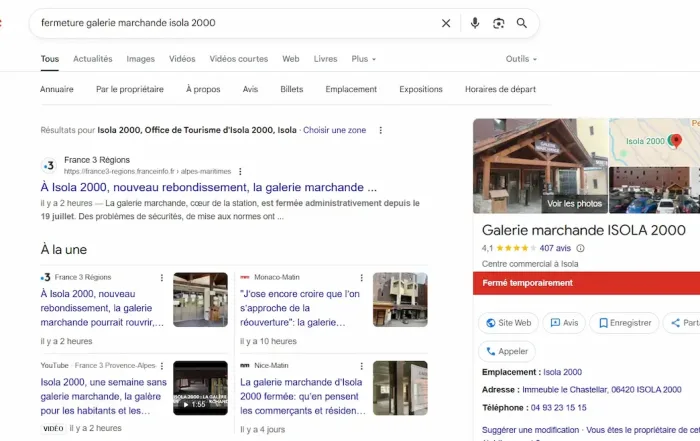Expand the Outils dropdown

coord(521,59)
